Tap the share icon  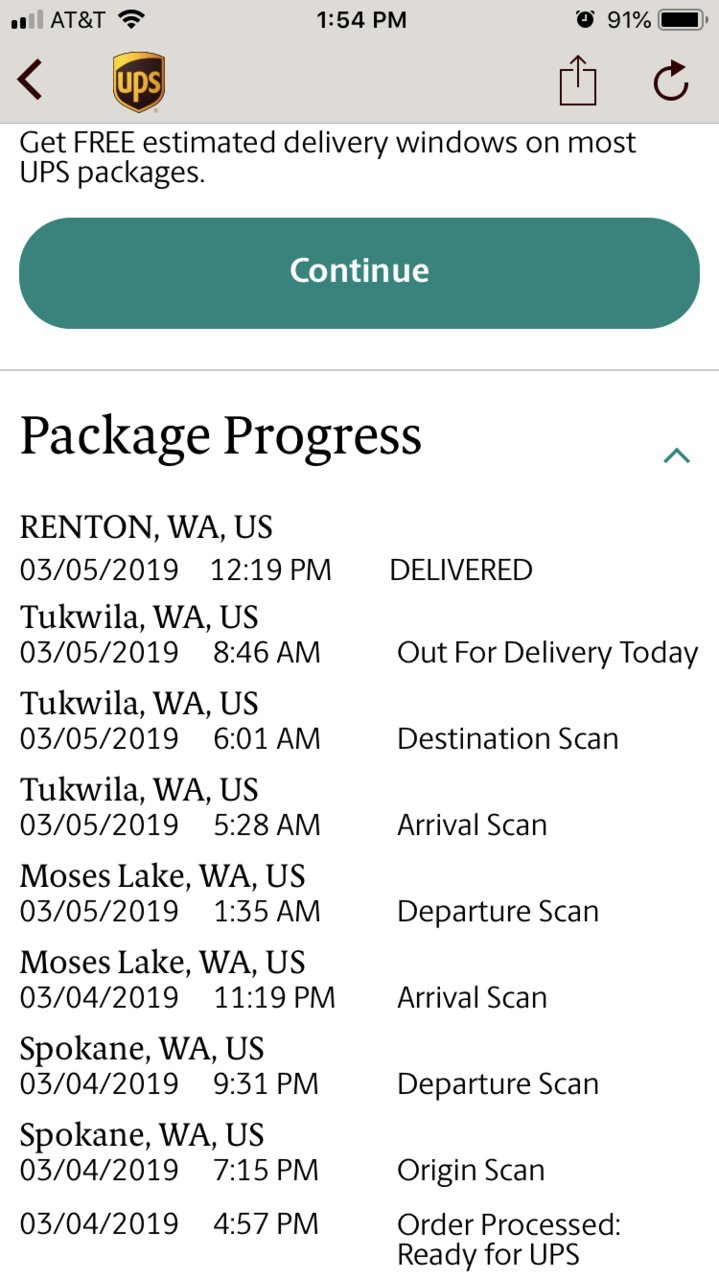coord(577,80)
